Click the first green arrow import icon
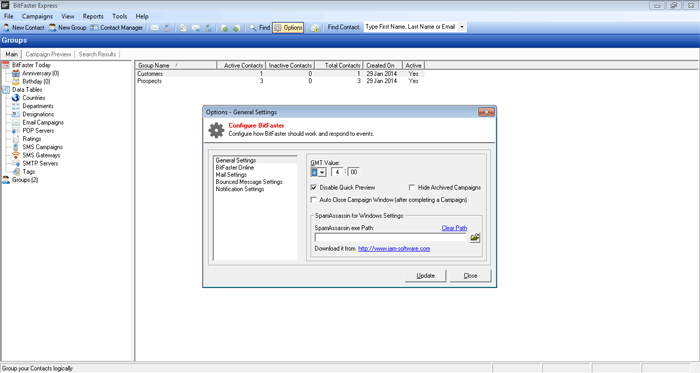Screen dimensions: 700x373 click(x=224, y=28)
